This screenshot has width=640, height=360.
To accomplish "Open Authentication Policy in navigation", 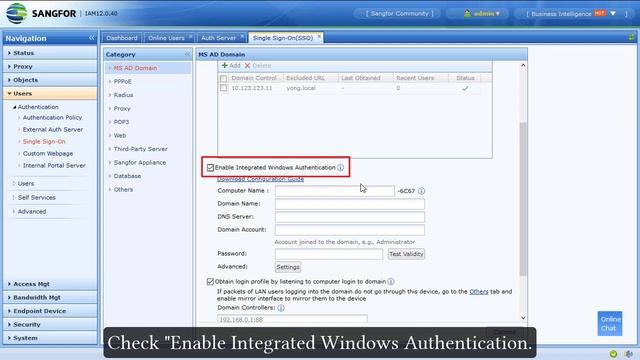I will (52, 118).
